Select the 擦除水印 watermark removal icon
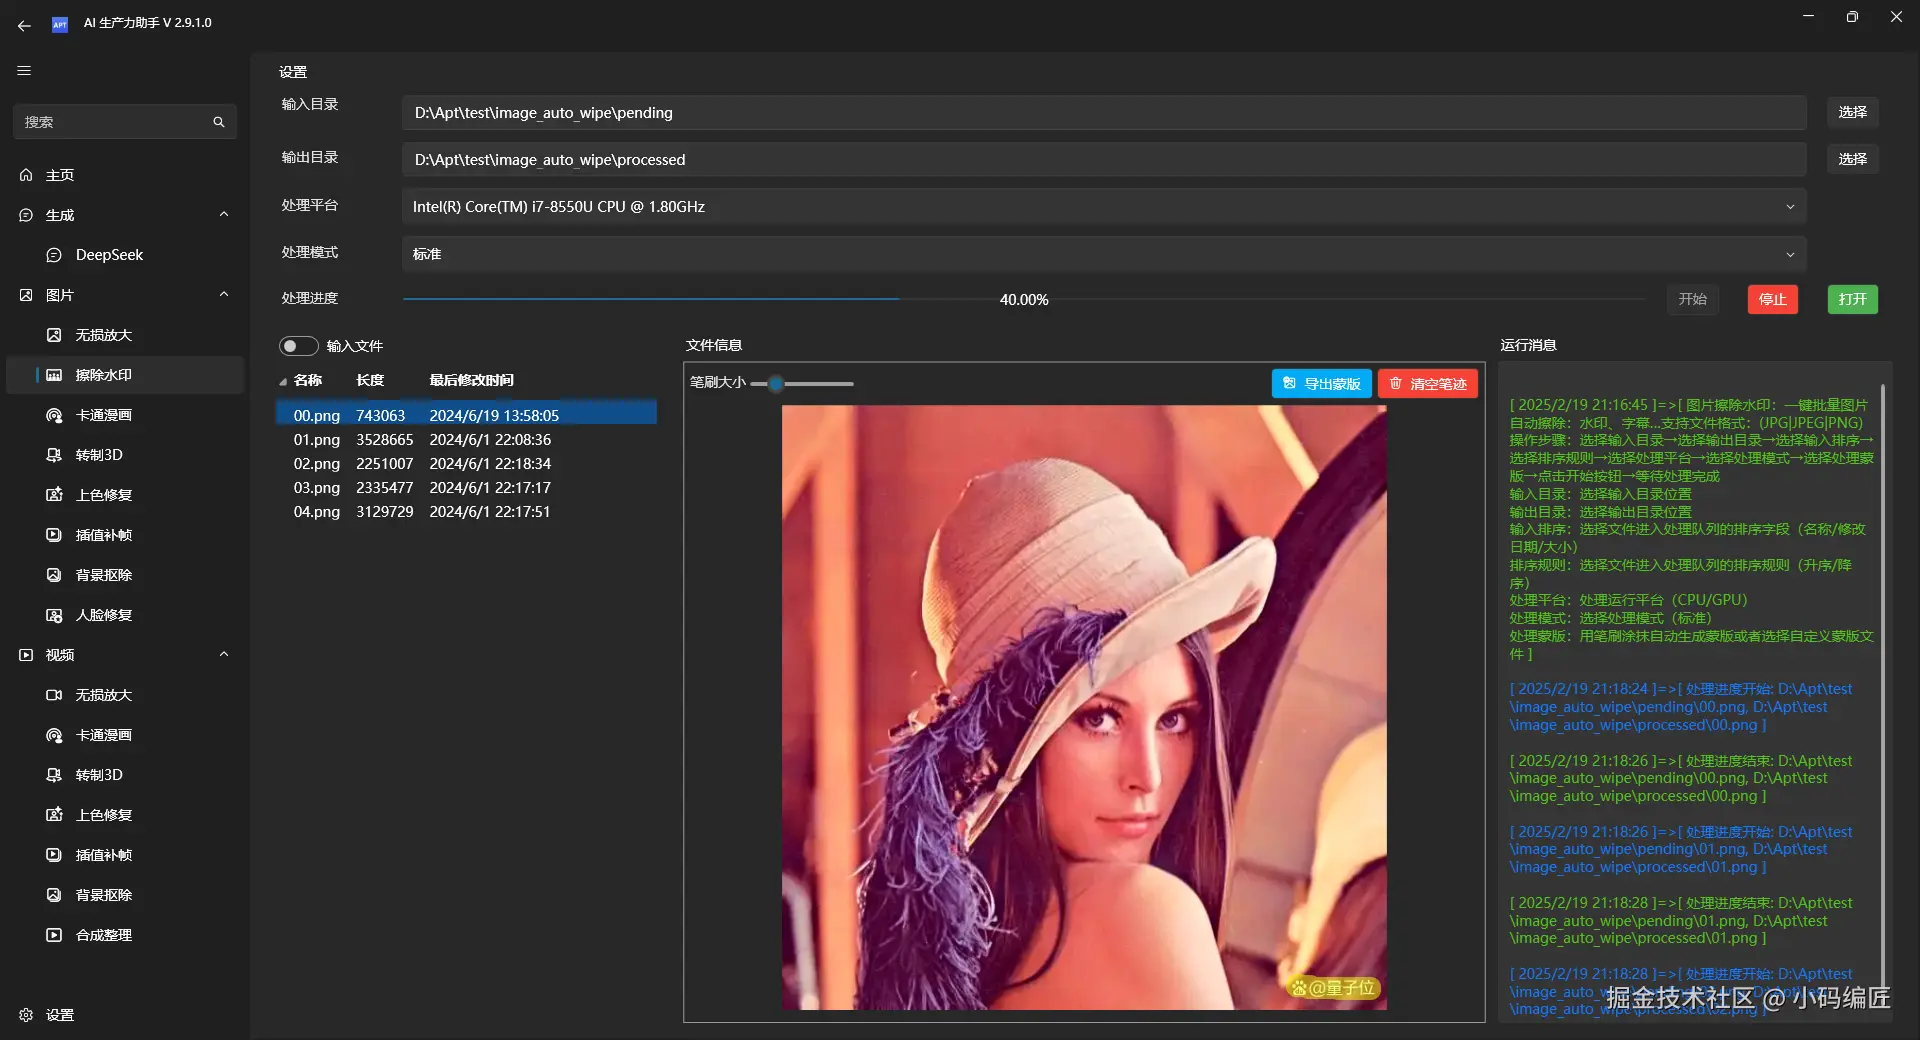 click(x=54, y=375)
